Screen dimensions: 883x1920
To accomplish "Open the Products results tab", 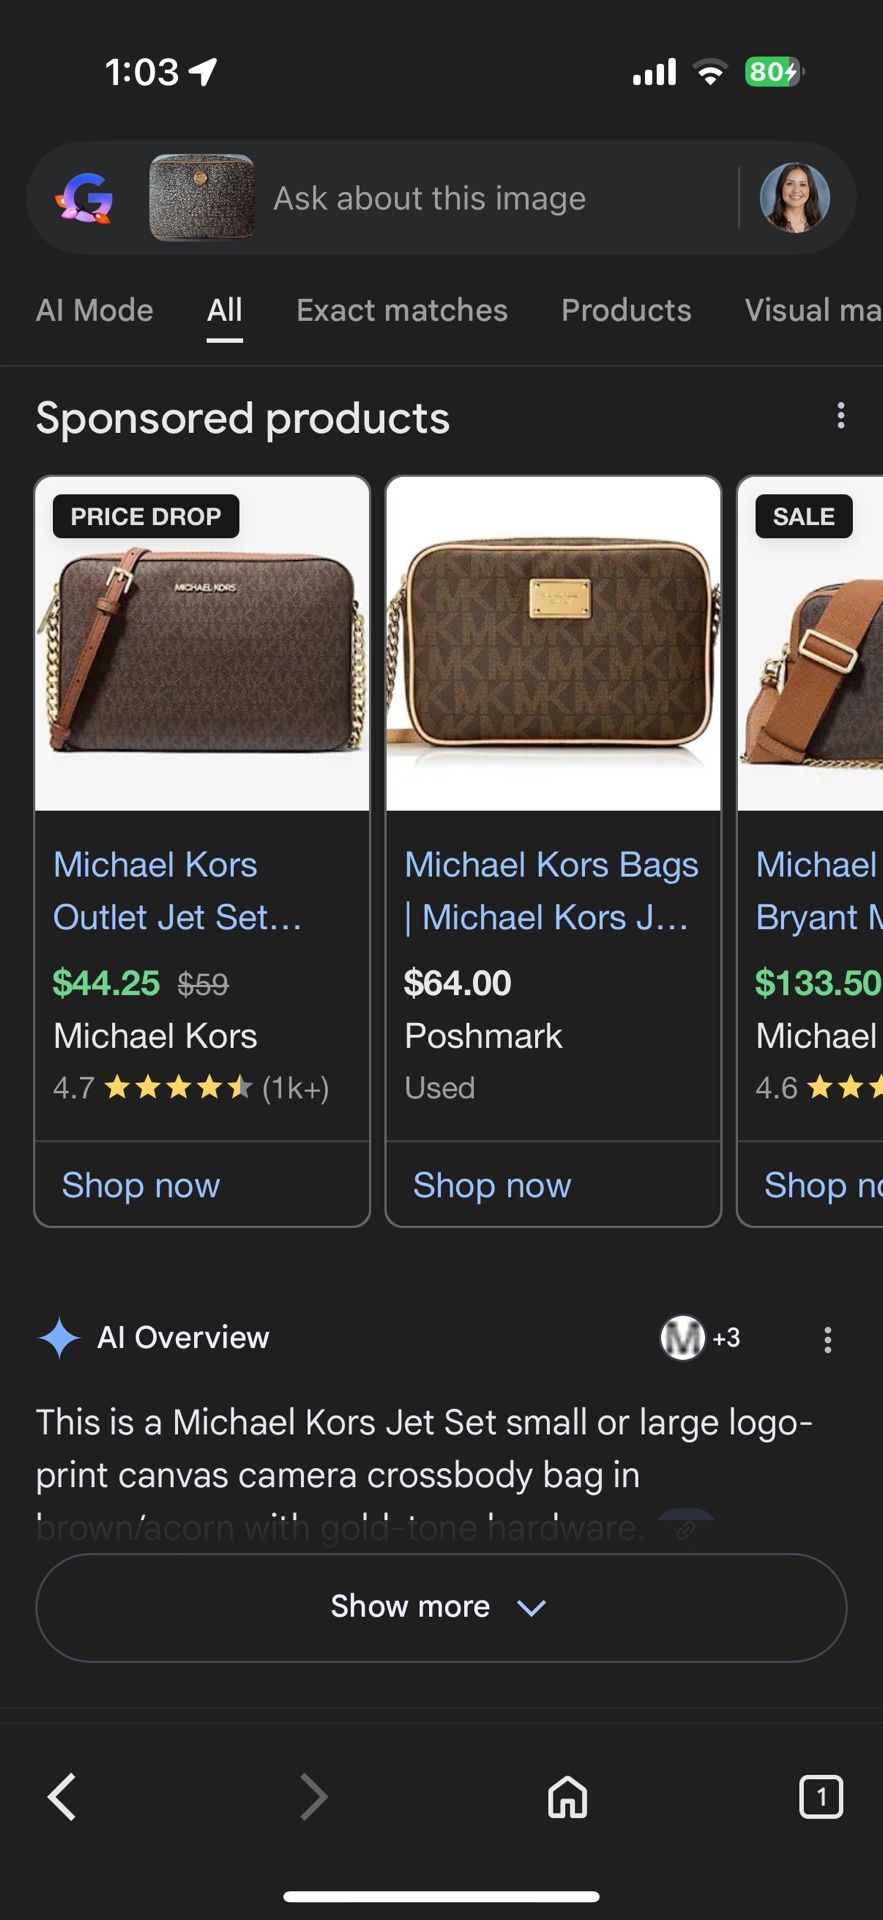I will [x=626, y=310].
